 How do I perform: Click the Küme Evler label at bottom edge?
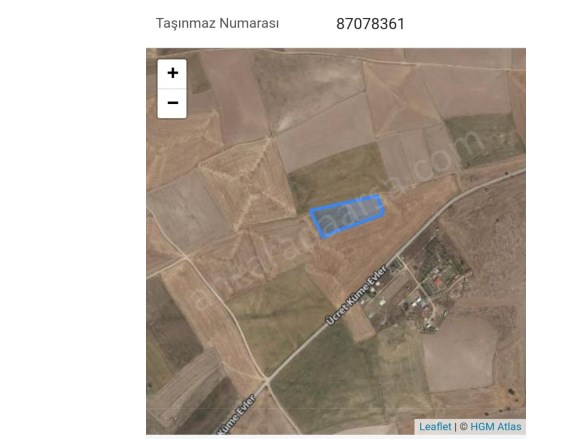tap(237, 415)
